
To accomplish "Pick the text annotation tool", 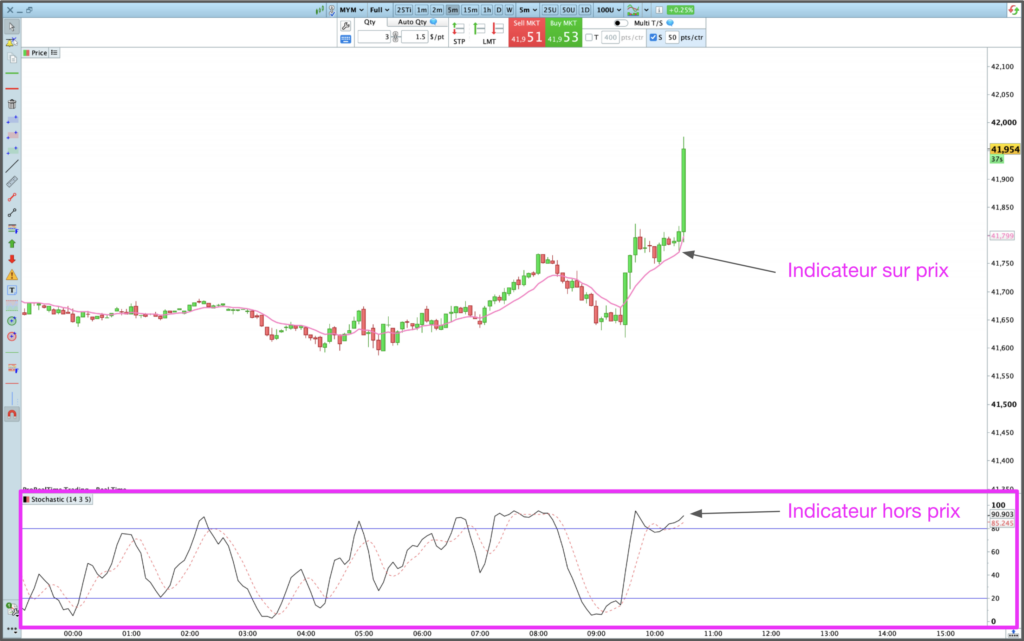I will point(12,290).
